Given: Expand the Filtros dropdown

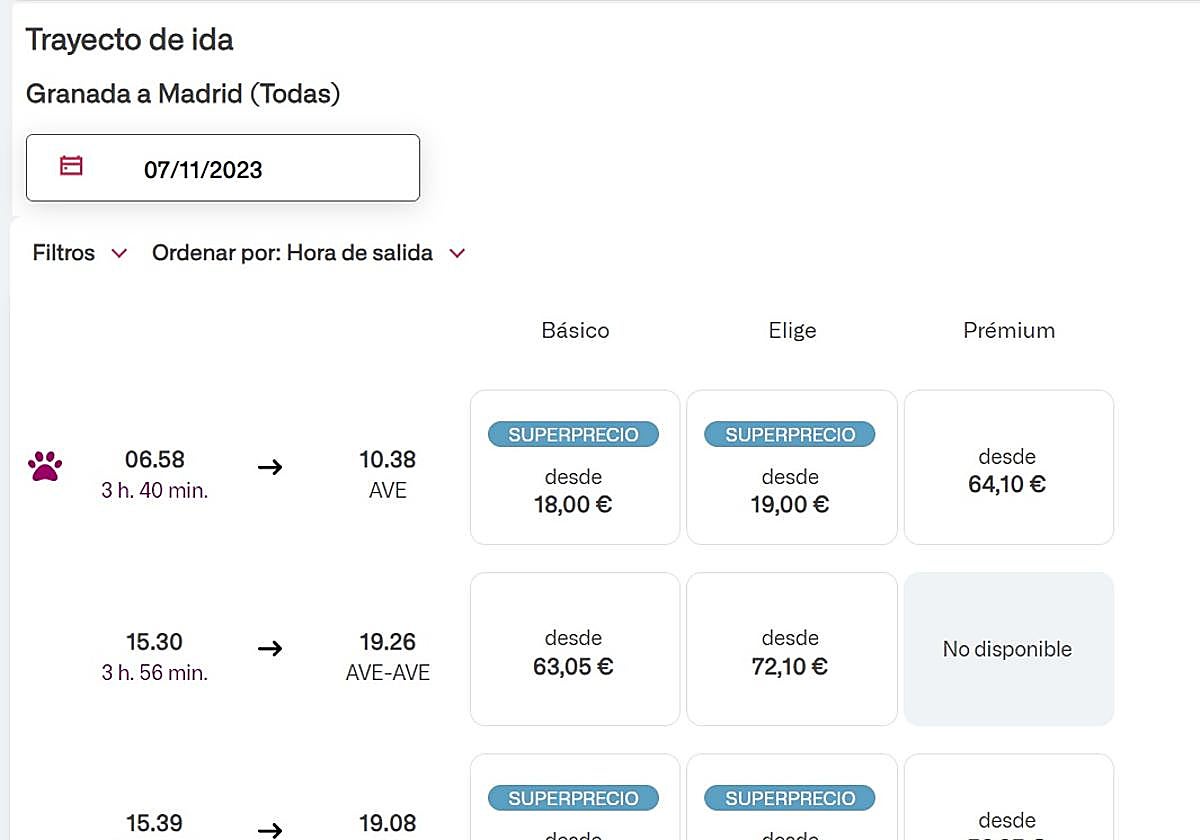Looking at the screenshot, I should (x=80, y=253).
